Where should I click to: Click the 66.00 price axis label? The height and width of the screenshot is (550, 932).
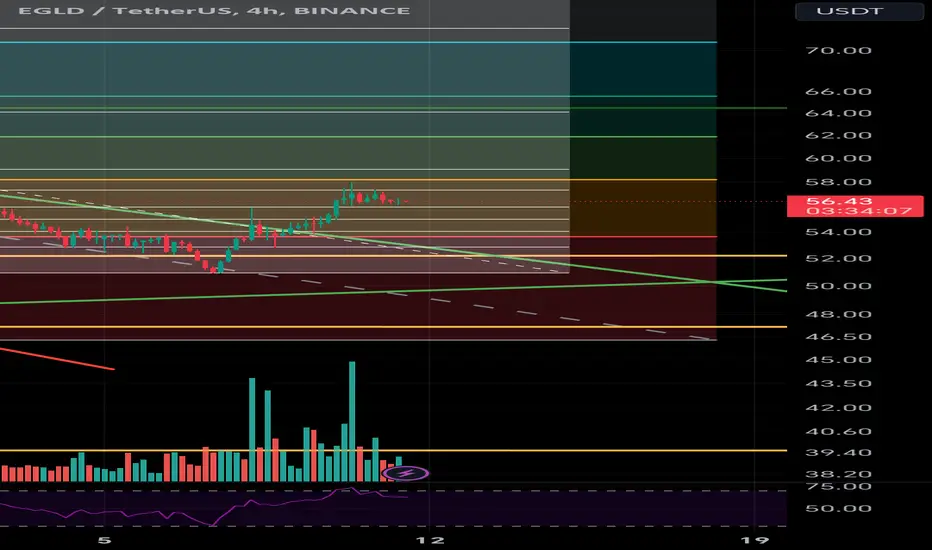(x=838, y=92)
